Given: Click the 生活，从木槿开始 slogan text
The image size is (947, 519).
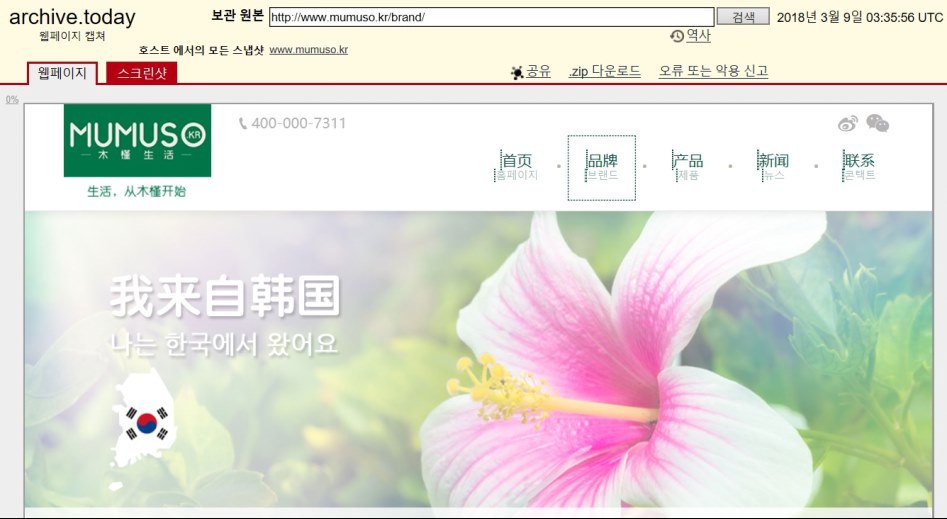Looking at the screenshot, I should tap(136, 192).
